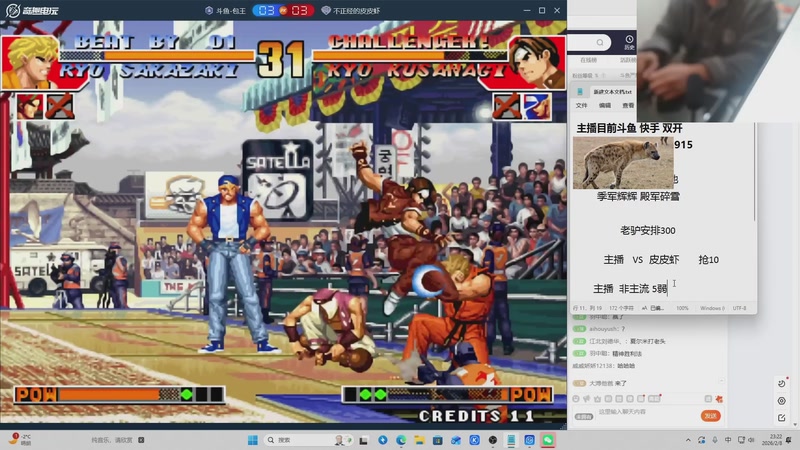The image size is (800, 450).
Task: Click the music ticker close icon on taskbar
Action: 141,440
